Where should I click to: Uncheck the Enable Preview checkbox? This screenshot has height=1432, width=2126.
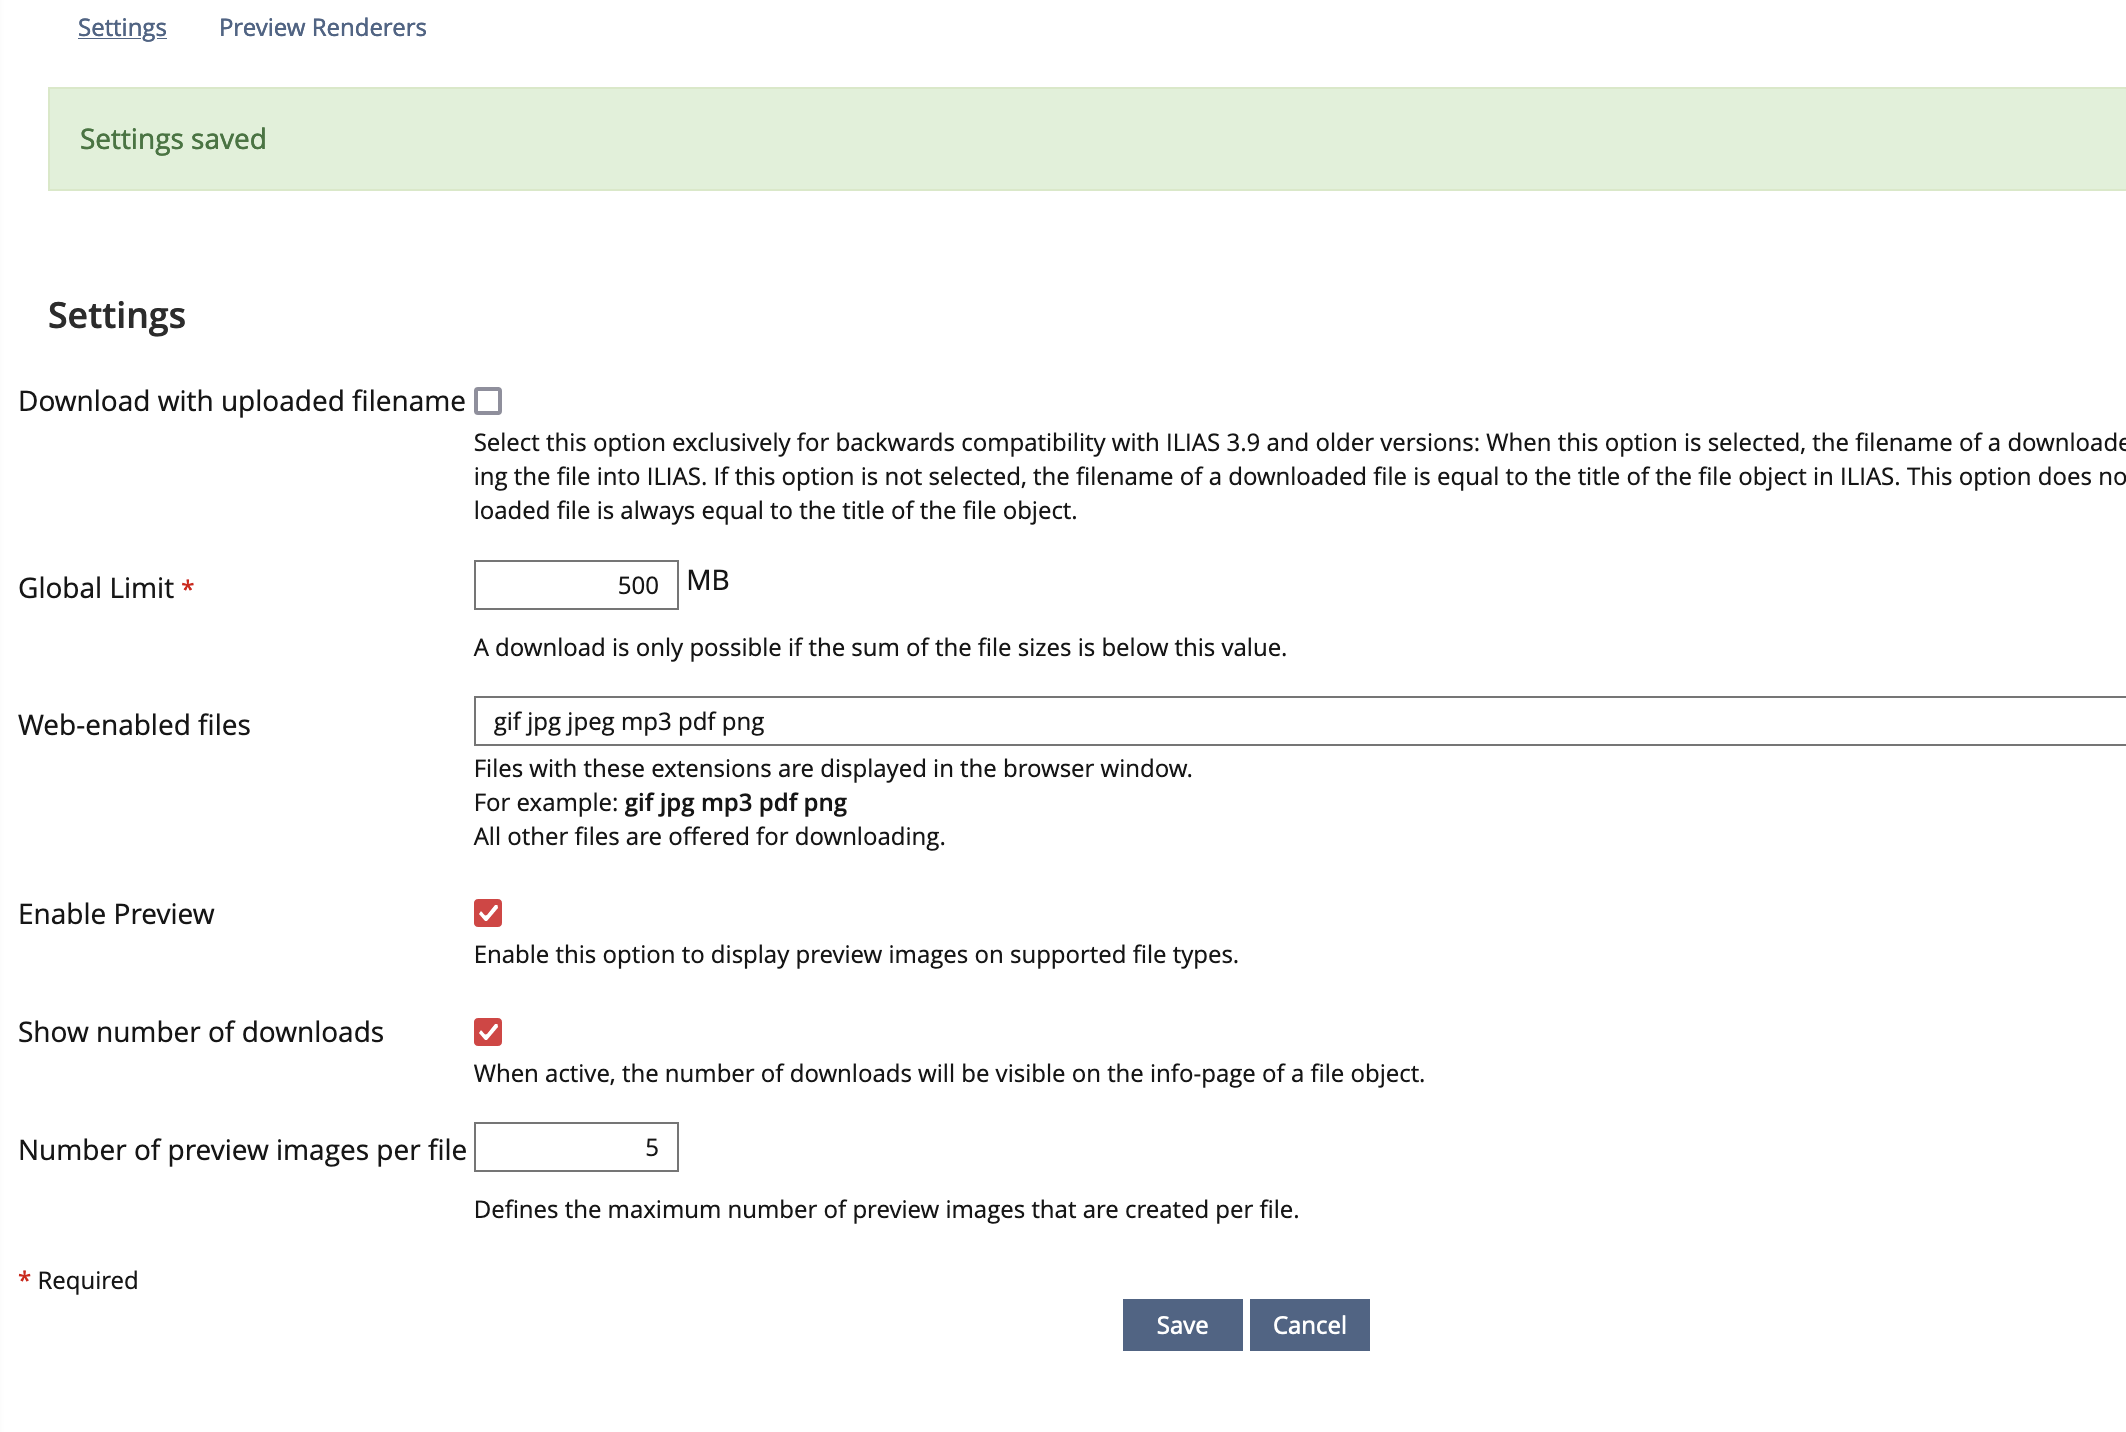(488, 913)
